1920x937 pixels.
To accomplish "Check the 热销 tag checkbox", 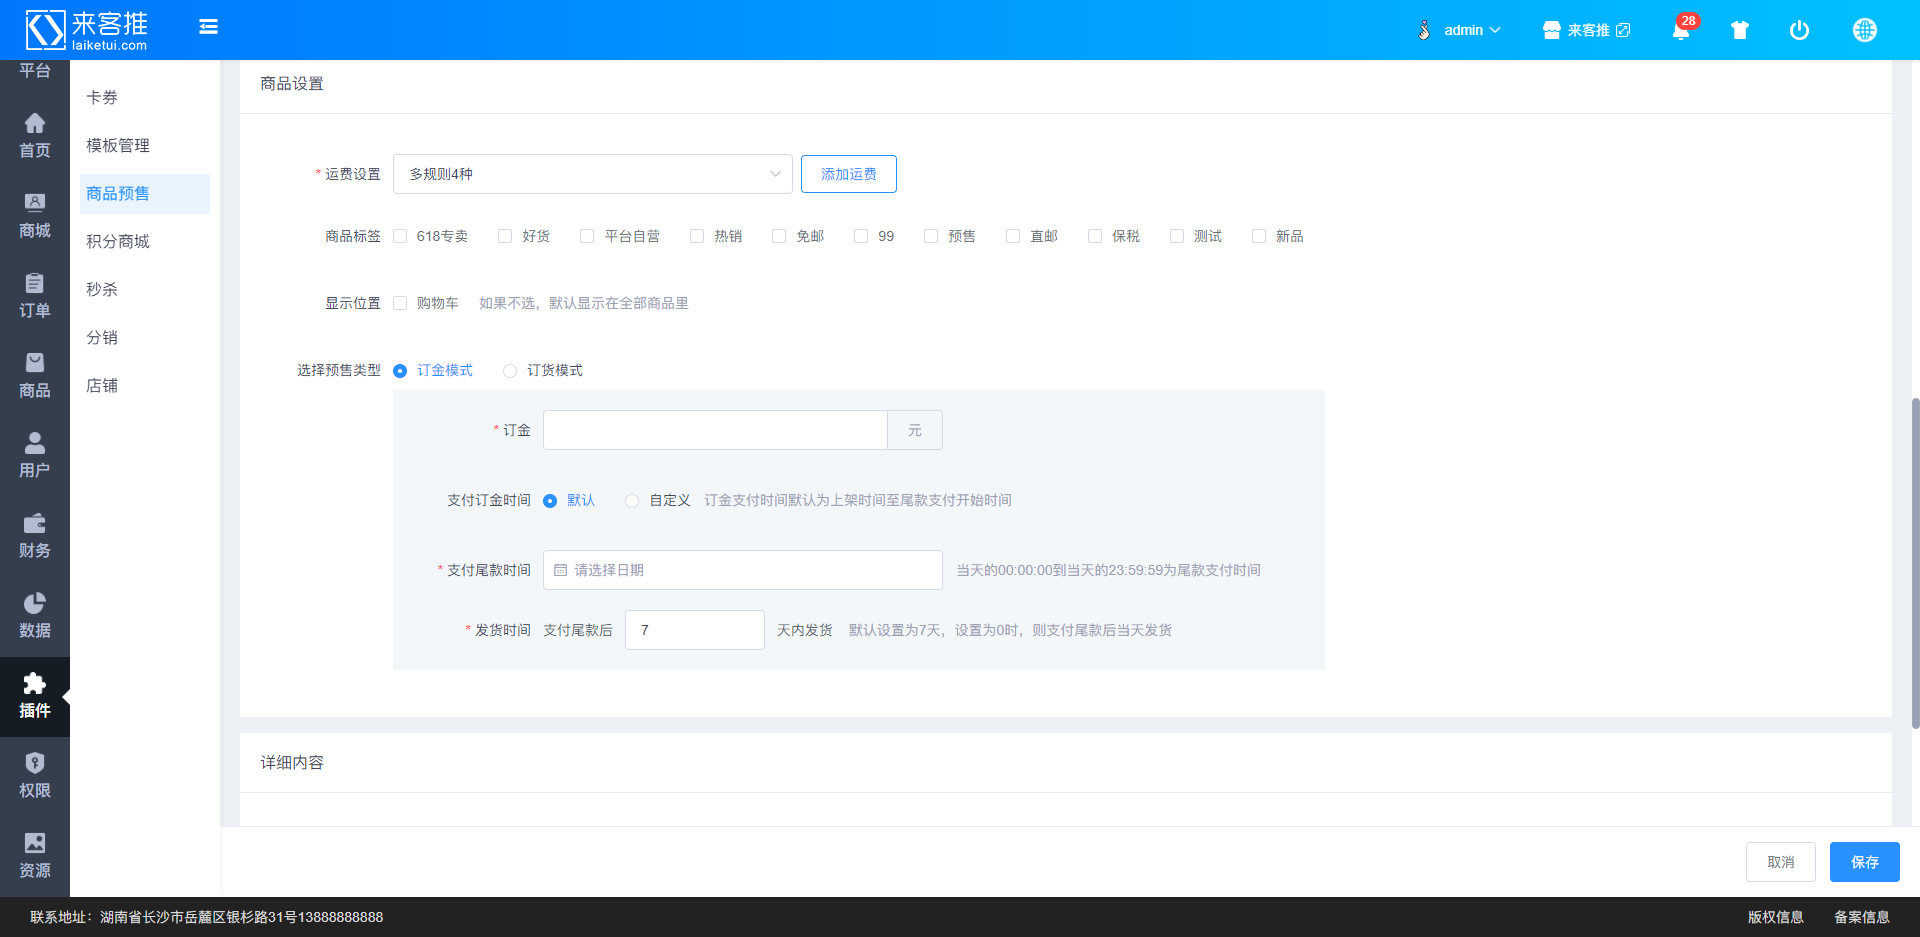I will coord(697,236).
